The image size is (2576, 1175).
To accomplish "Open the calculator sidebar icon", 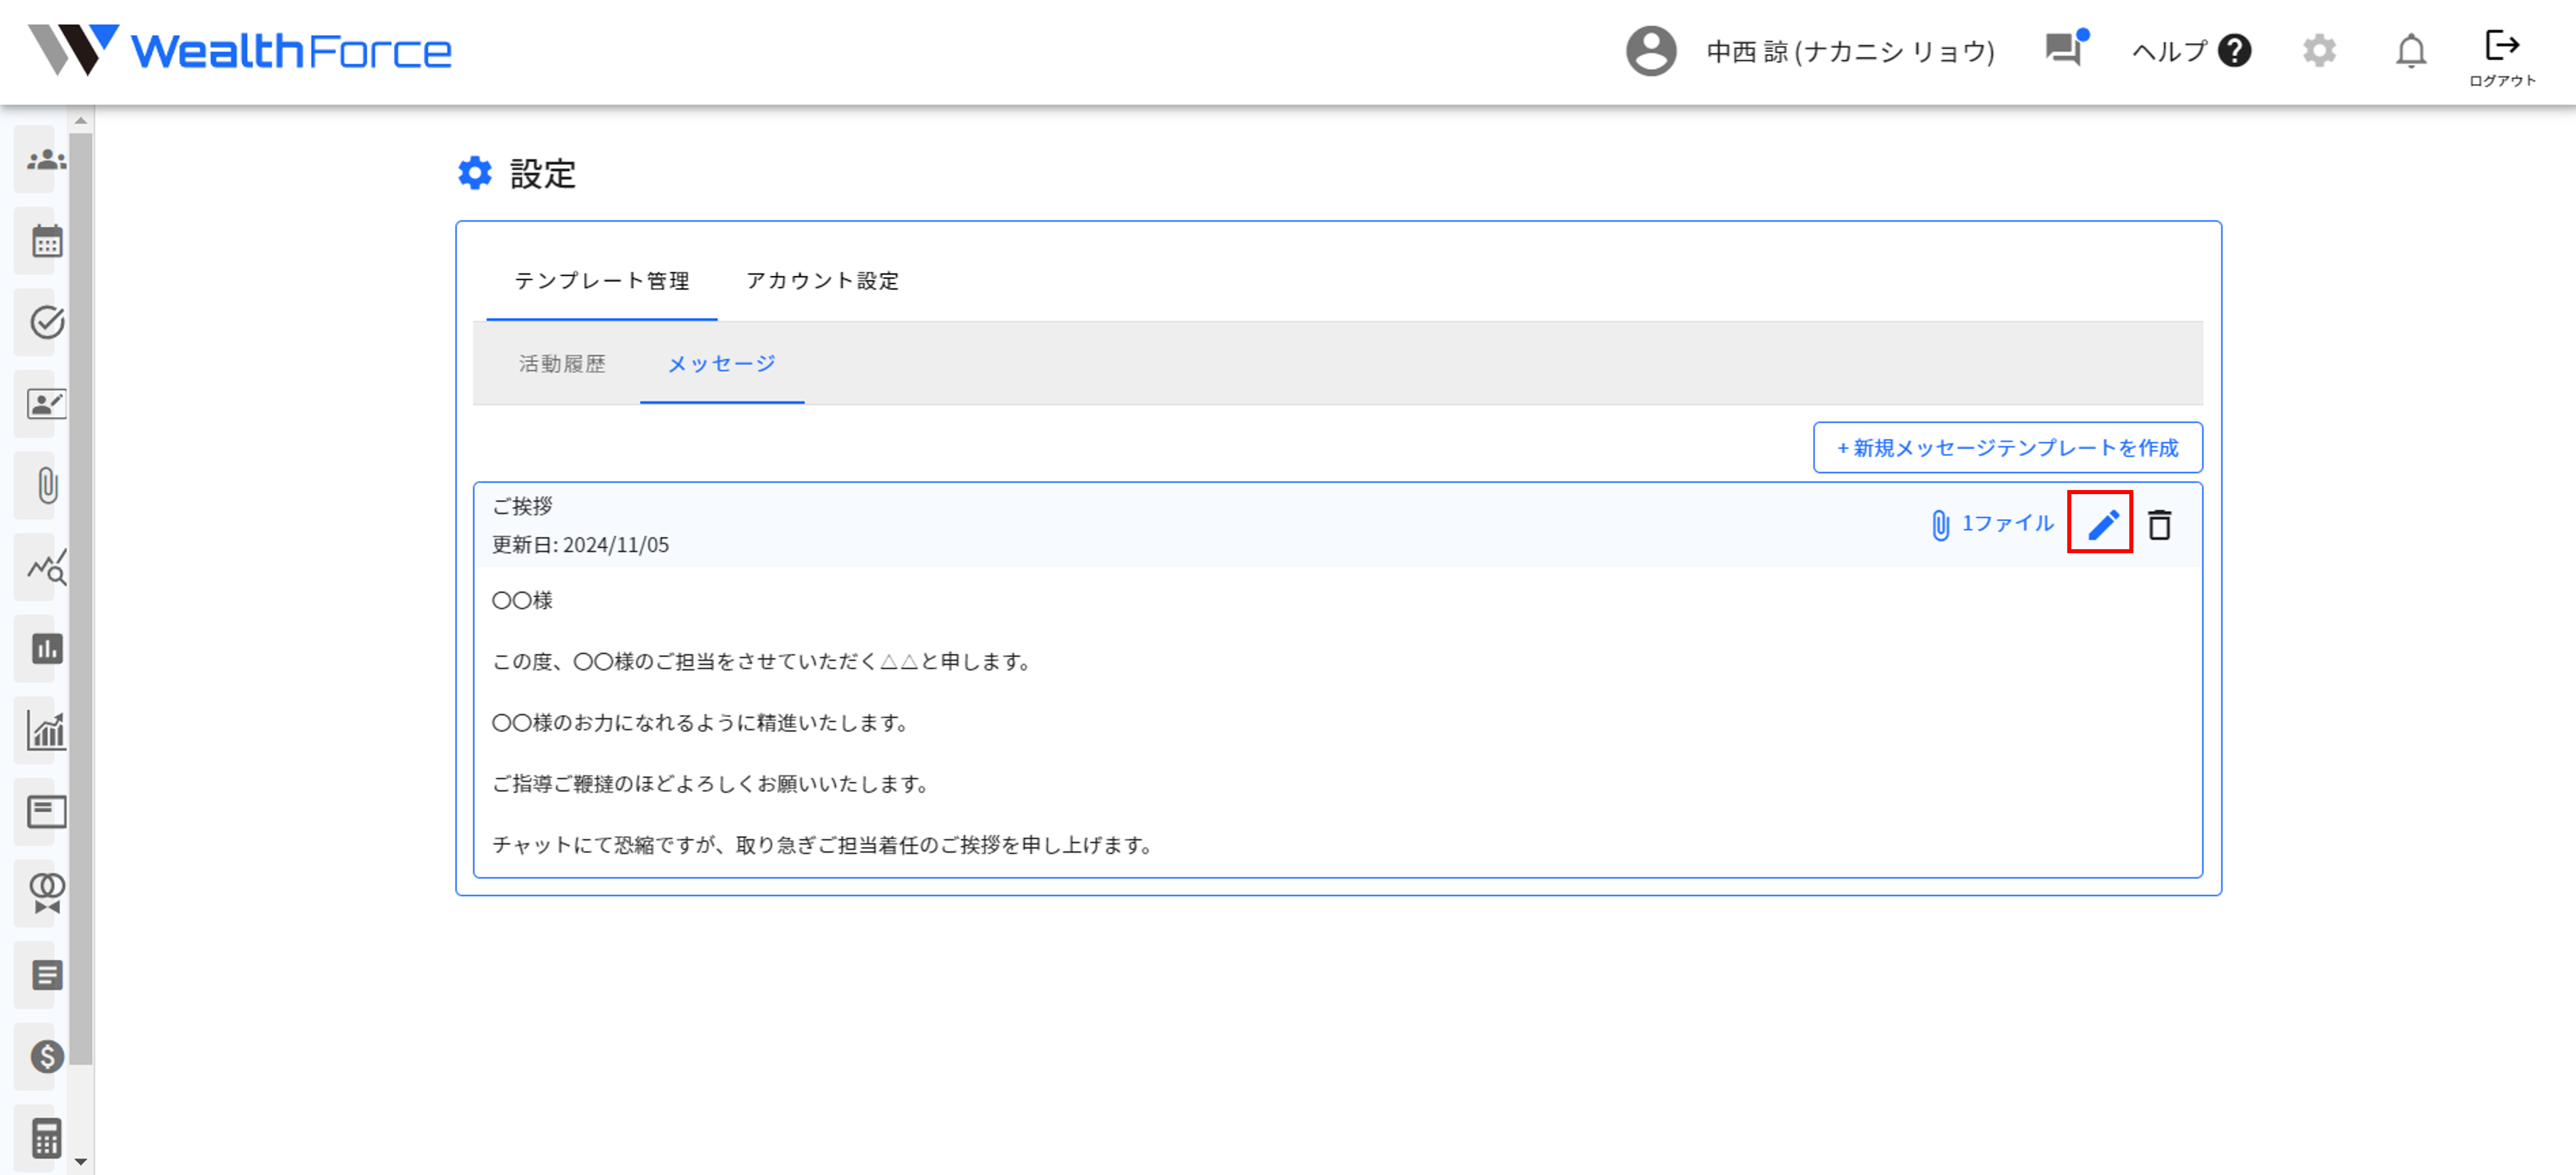I will 46,1138.
